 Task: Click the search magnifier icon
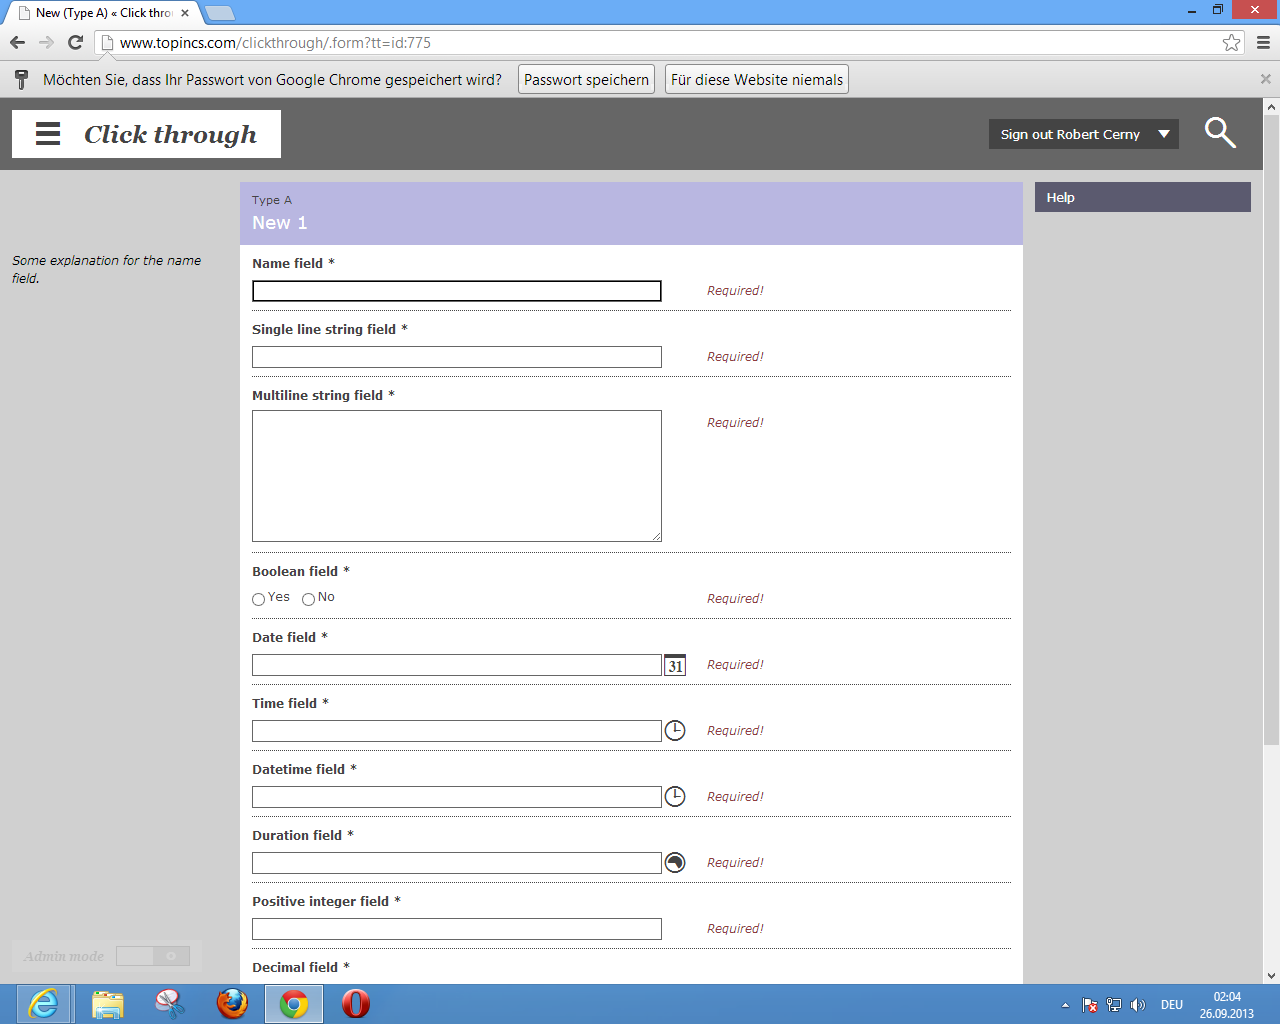point(1220,133)
